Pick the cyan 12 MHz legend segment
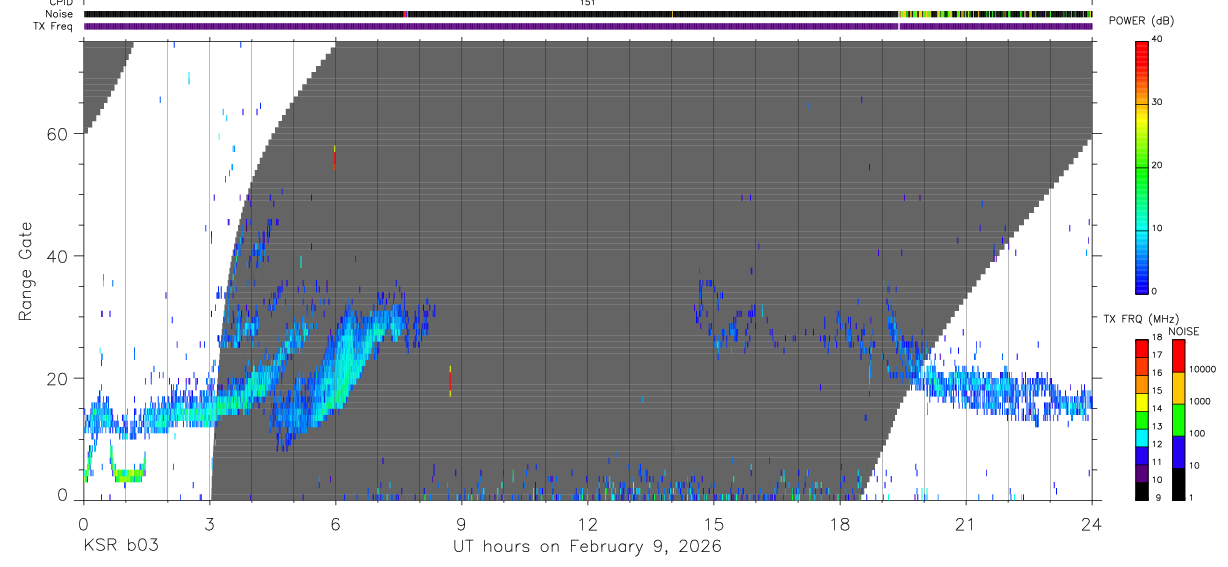This screenshot has width=1228, height=567. pyautogui.click(x=1141, y=436)
